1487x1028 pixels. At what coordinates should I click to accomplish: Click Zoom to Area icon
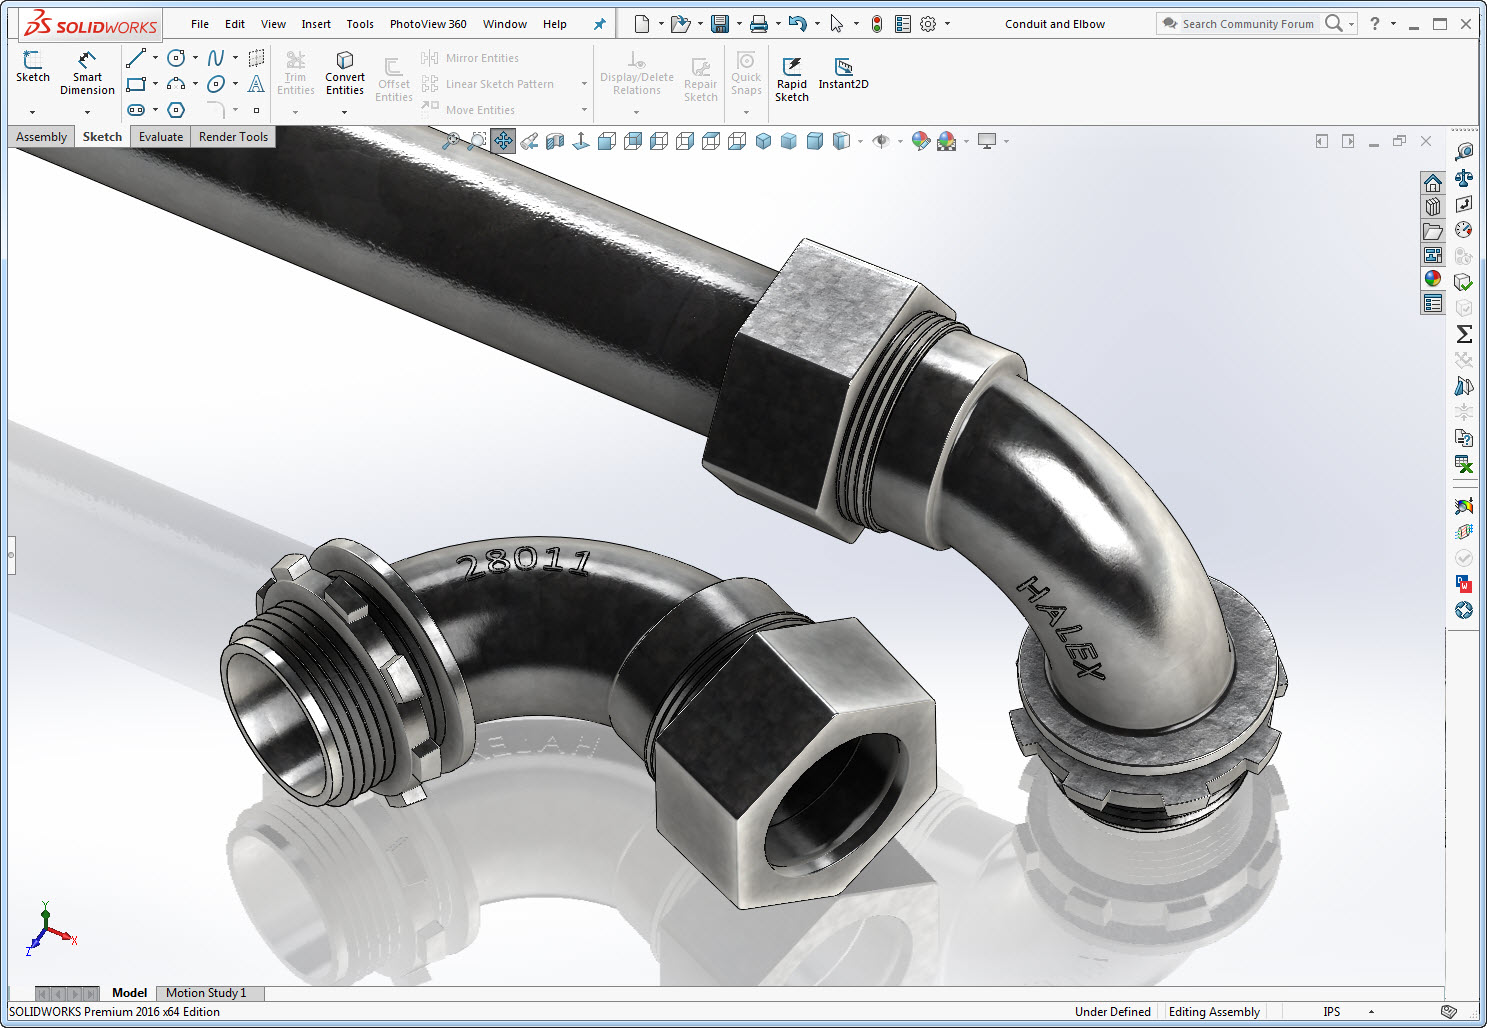(477, 141)
